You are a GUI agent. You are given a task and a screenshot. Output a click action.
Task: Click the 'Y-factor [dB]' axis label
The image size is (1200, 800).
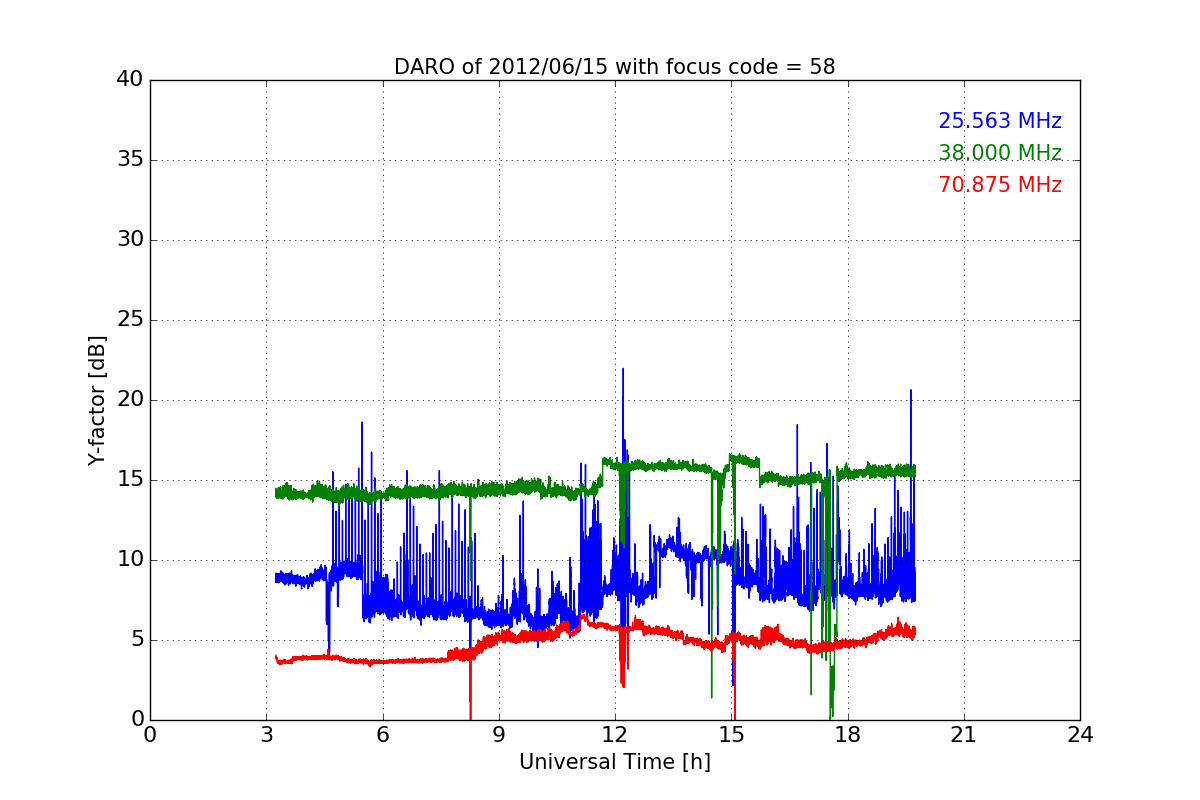pos(97,400)
